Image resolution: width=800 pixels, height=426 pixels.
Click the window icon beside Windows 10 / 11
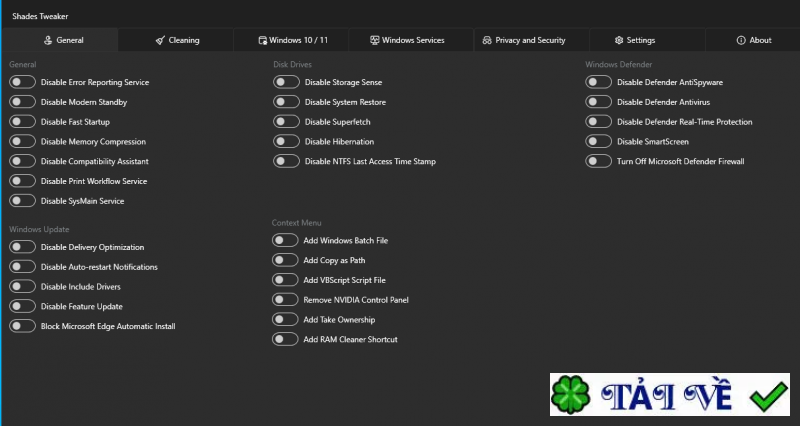click(x=263, y=40)
